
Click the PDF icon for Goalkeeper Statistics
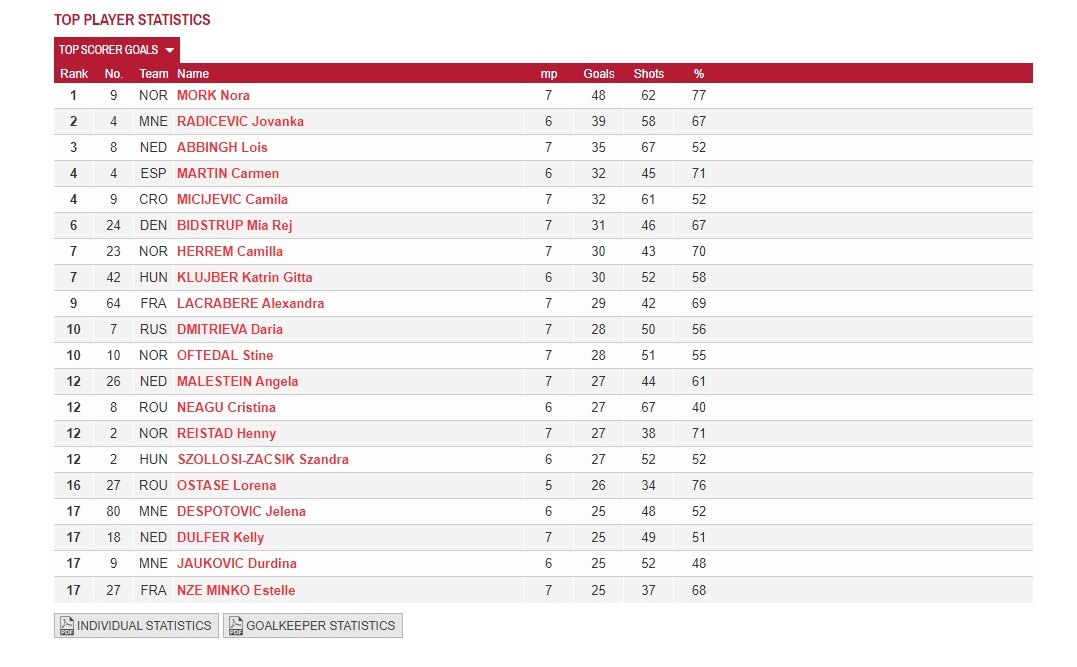point(236,626)
